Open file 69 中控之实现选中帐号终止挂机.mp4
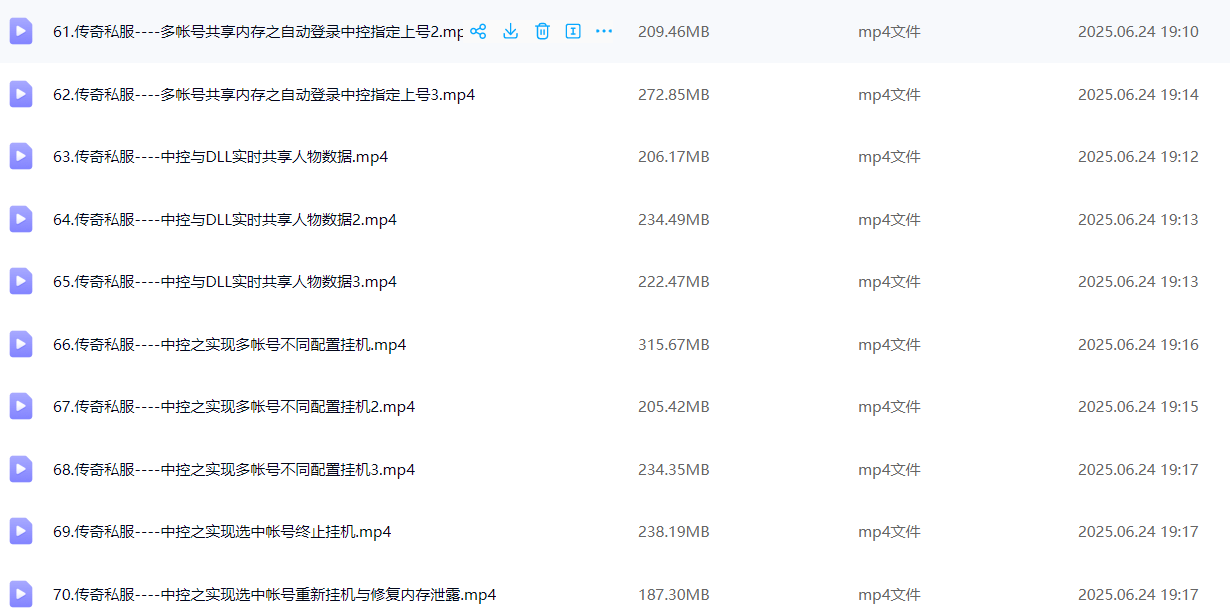Screen dimensions: 1230x615 tap(222, 532)
